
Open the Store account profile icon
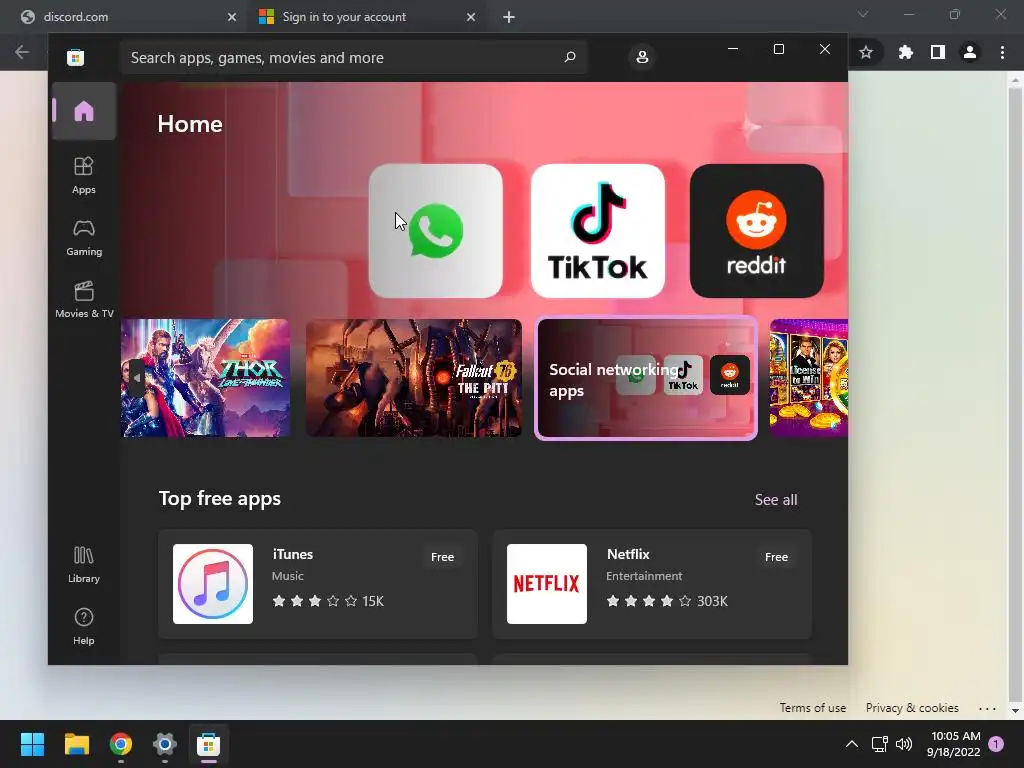(x=642, y=57)
